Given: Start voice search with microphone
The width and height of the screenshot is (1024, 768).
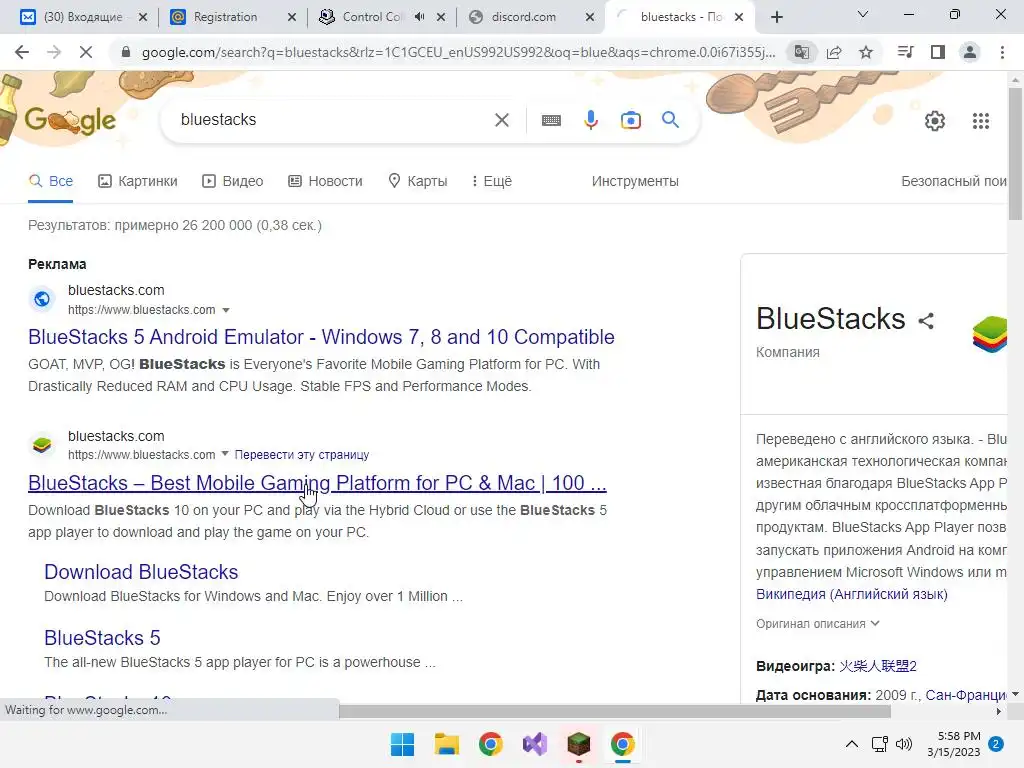Looking at the screenshot, I should [591, 120].
